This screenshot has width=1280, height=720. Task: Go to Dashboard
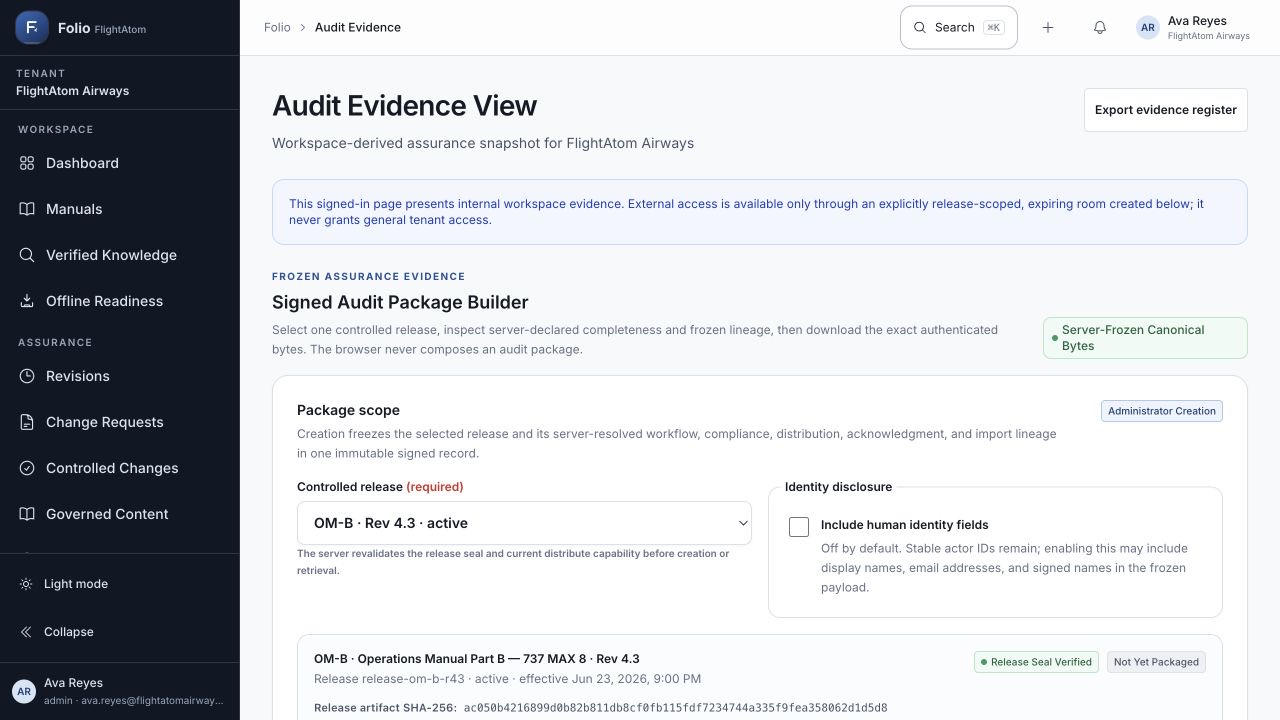[120, 163]
